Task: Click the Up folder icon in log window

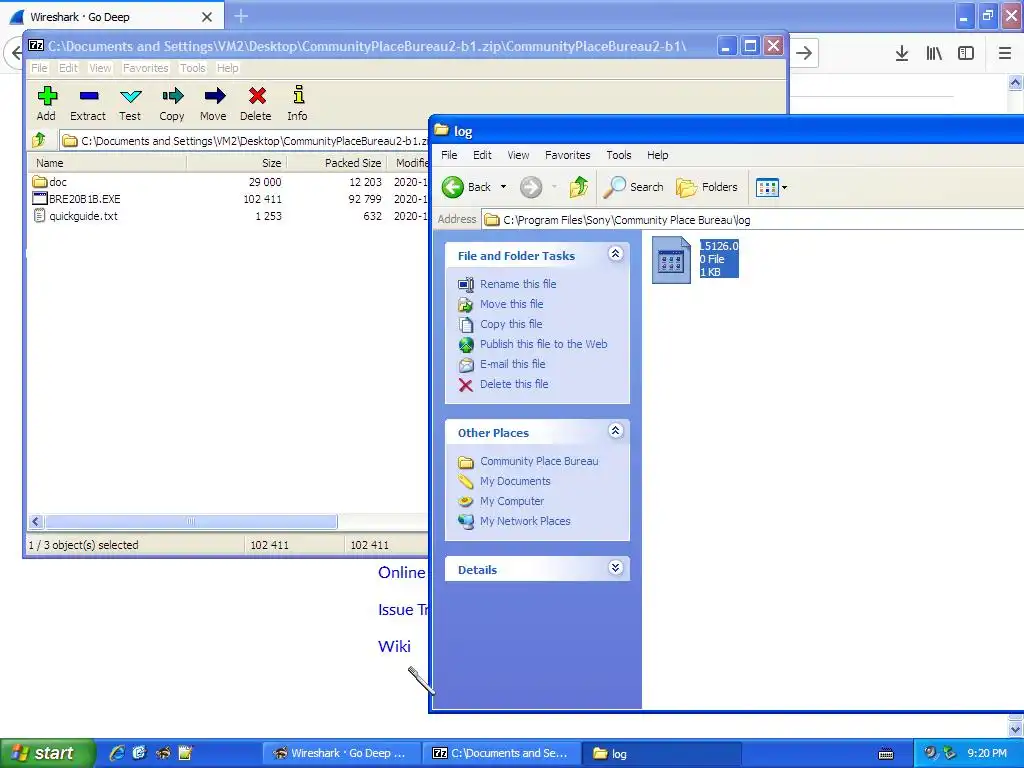Action: pos(578,187)
